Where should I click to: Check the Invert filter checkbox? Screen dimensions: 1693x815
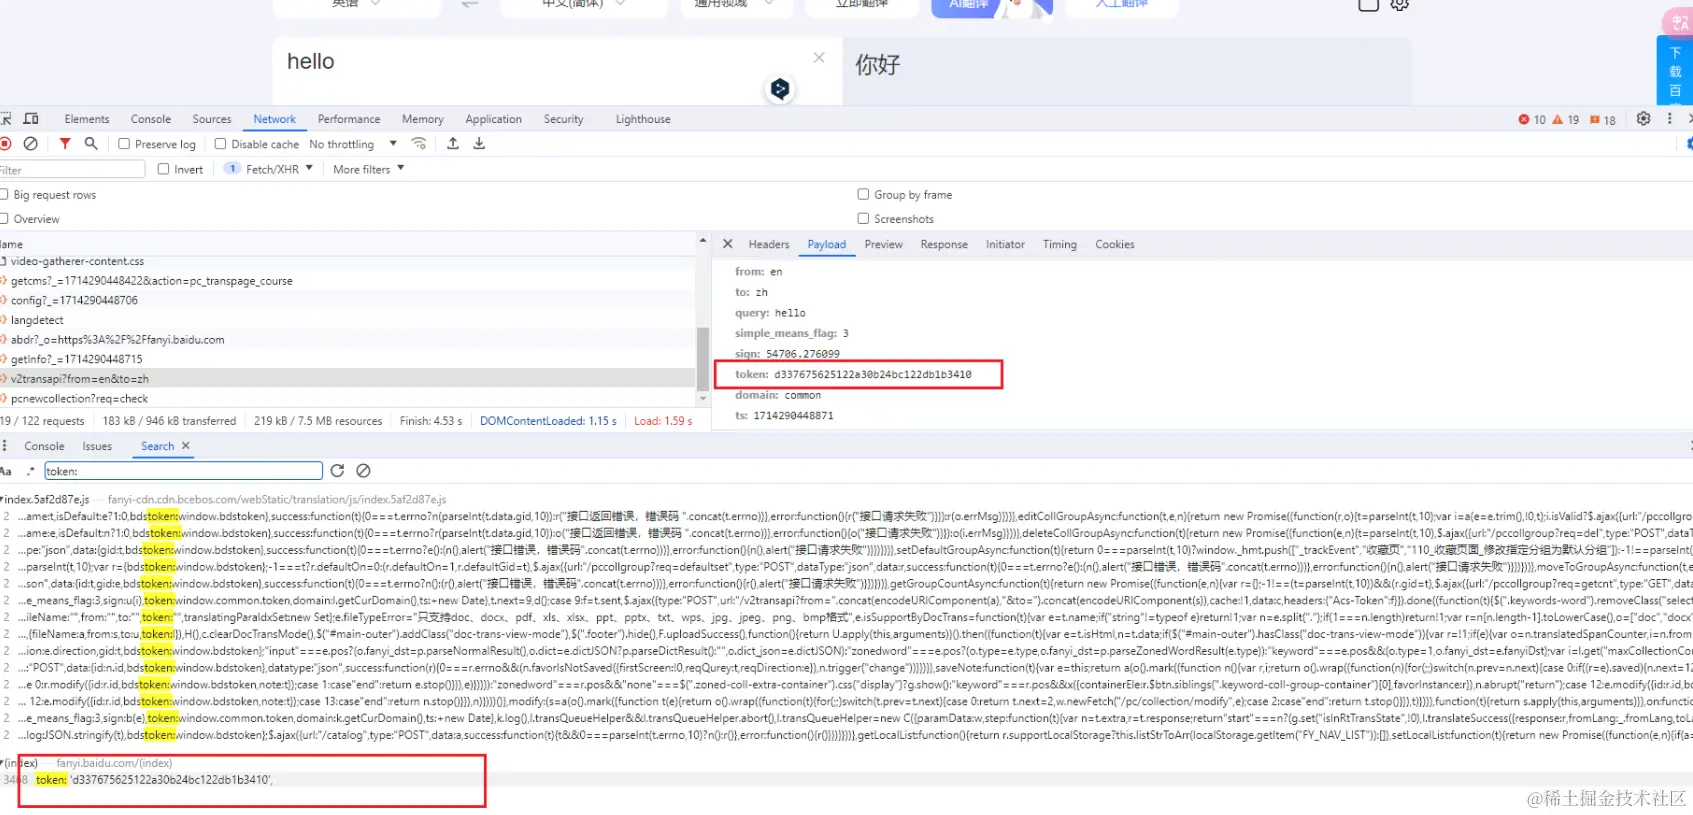163,169
